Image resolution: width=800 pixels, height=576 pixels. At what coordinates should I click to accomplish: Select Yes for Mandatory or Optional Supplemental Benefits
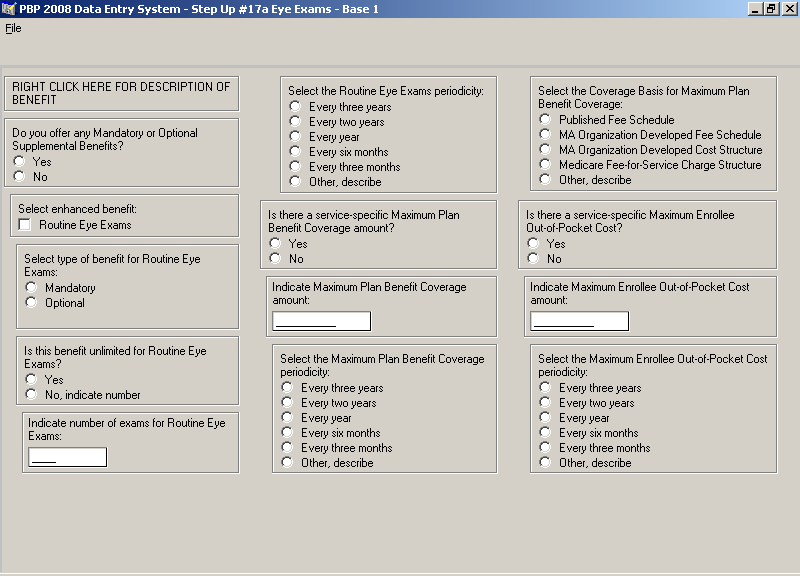[x=19, y=162]
